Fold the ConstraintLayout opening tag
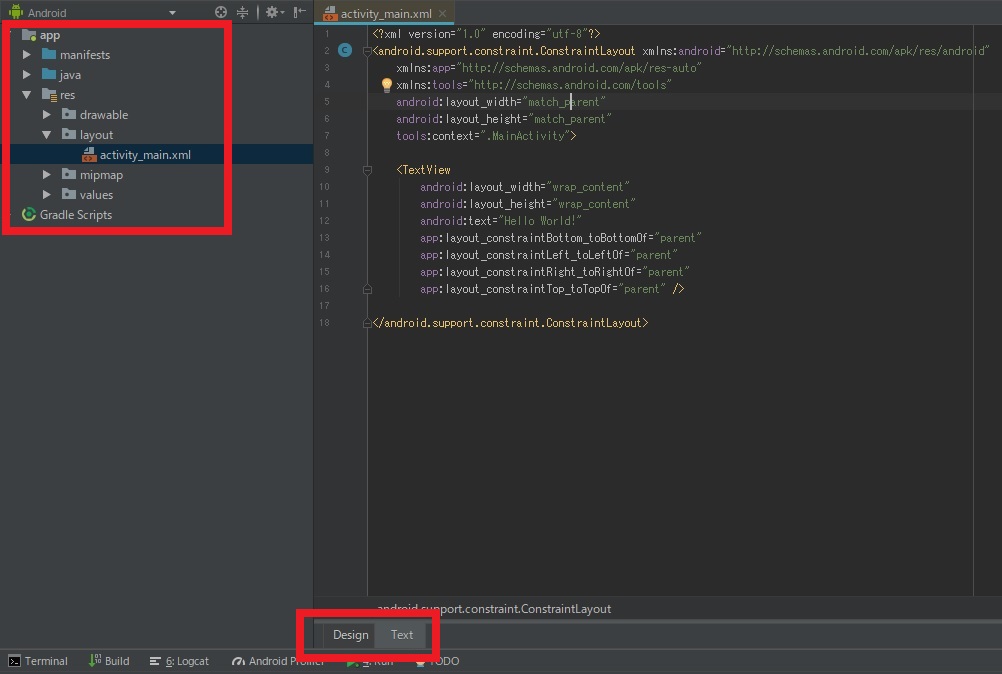This screenshot has width=1002, height=674. coord(367,51)
